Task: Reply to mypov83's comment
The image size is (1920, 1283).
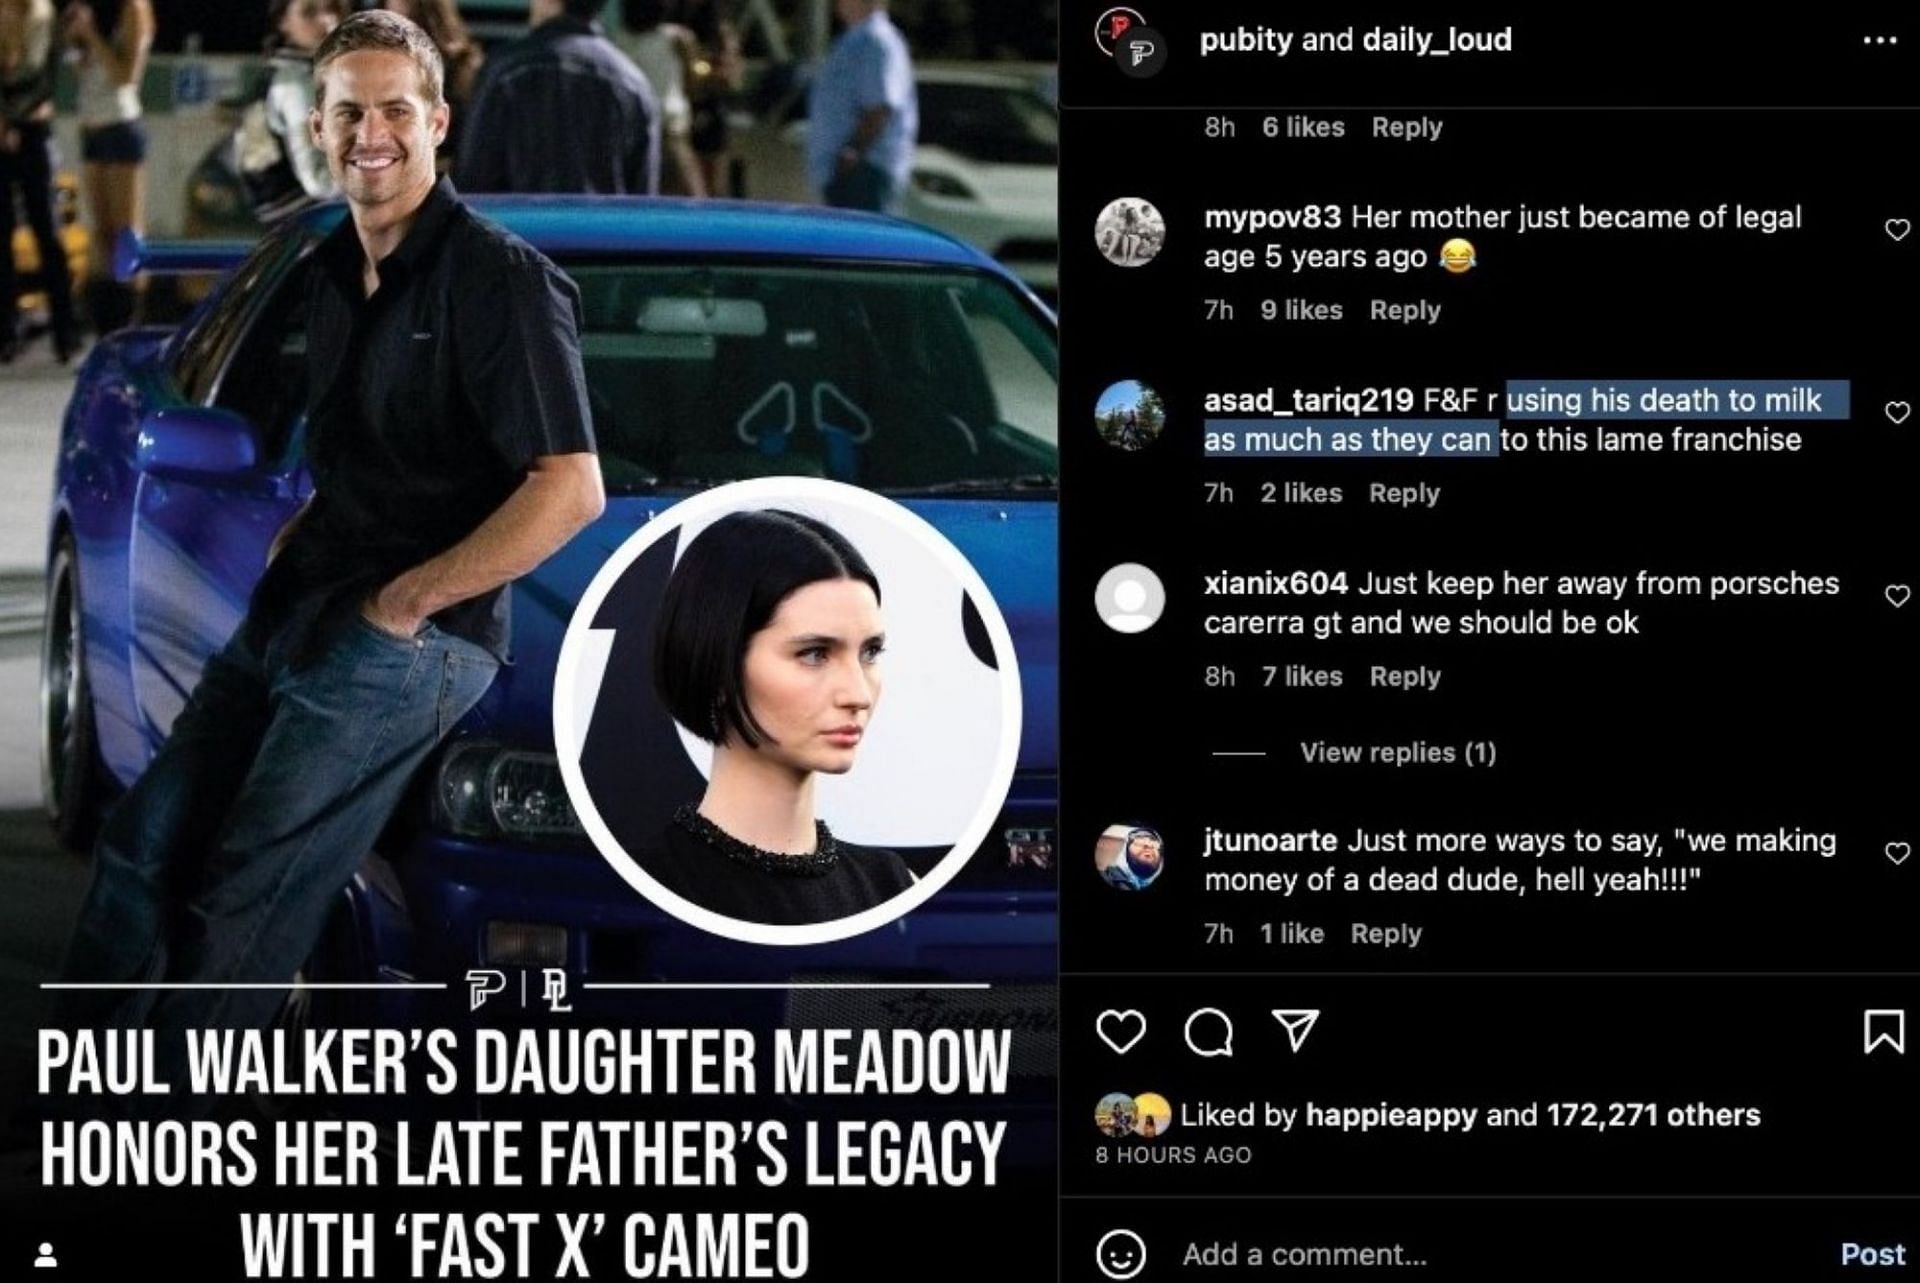Action: 1405,310
